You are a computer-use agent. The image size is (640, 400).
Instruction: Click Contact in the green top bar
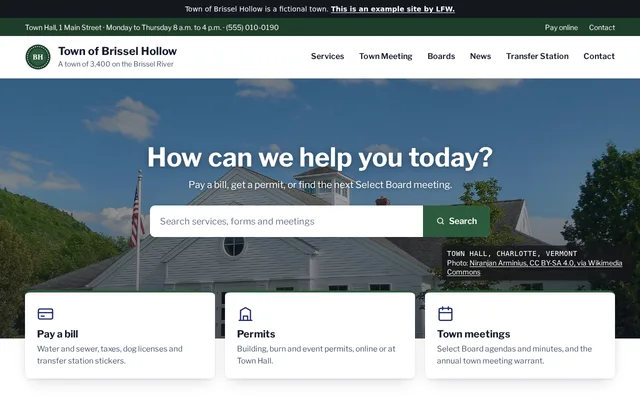tap(602, 27)
